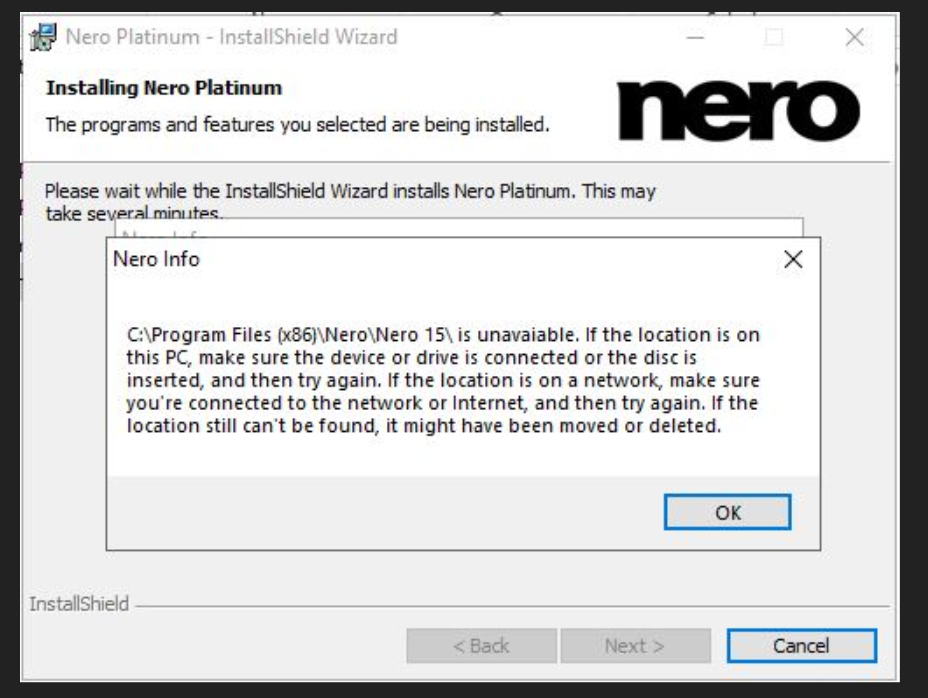Minimize the InstallShield Wizard window

[695, 37]
